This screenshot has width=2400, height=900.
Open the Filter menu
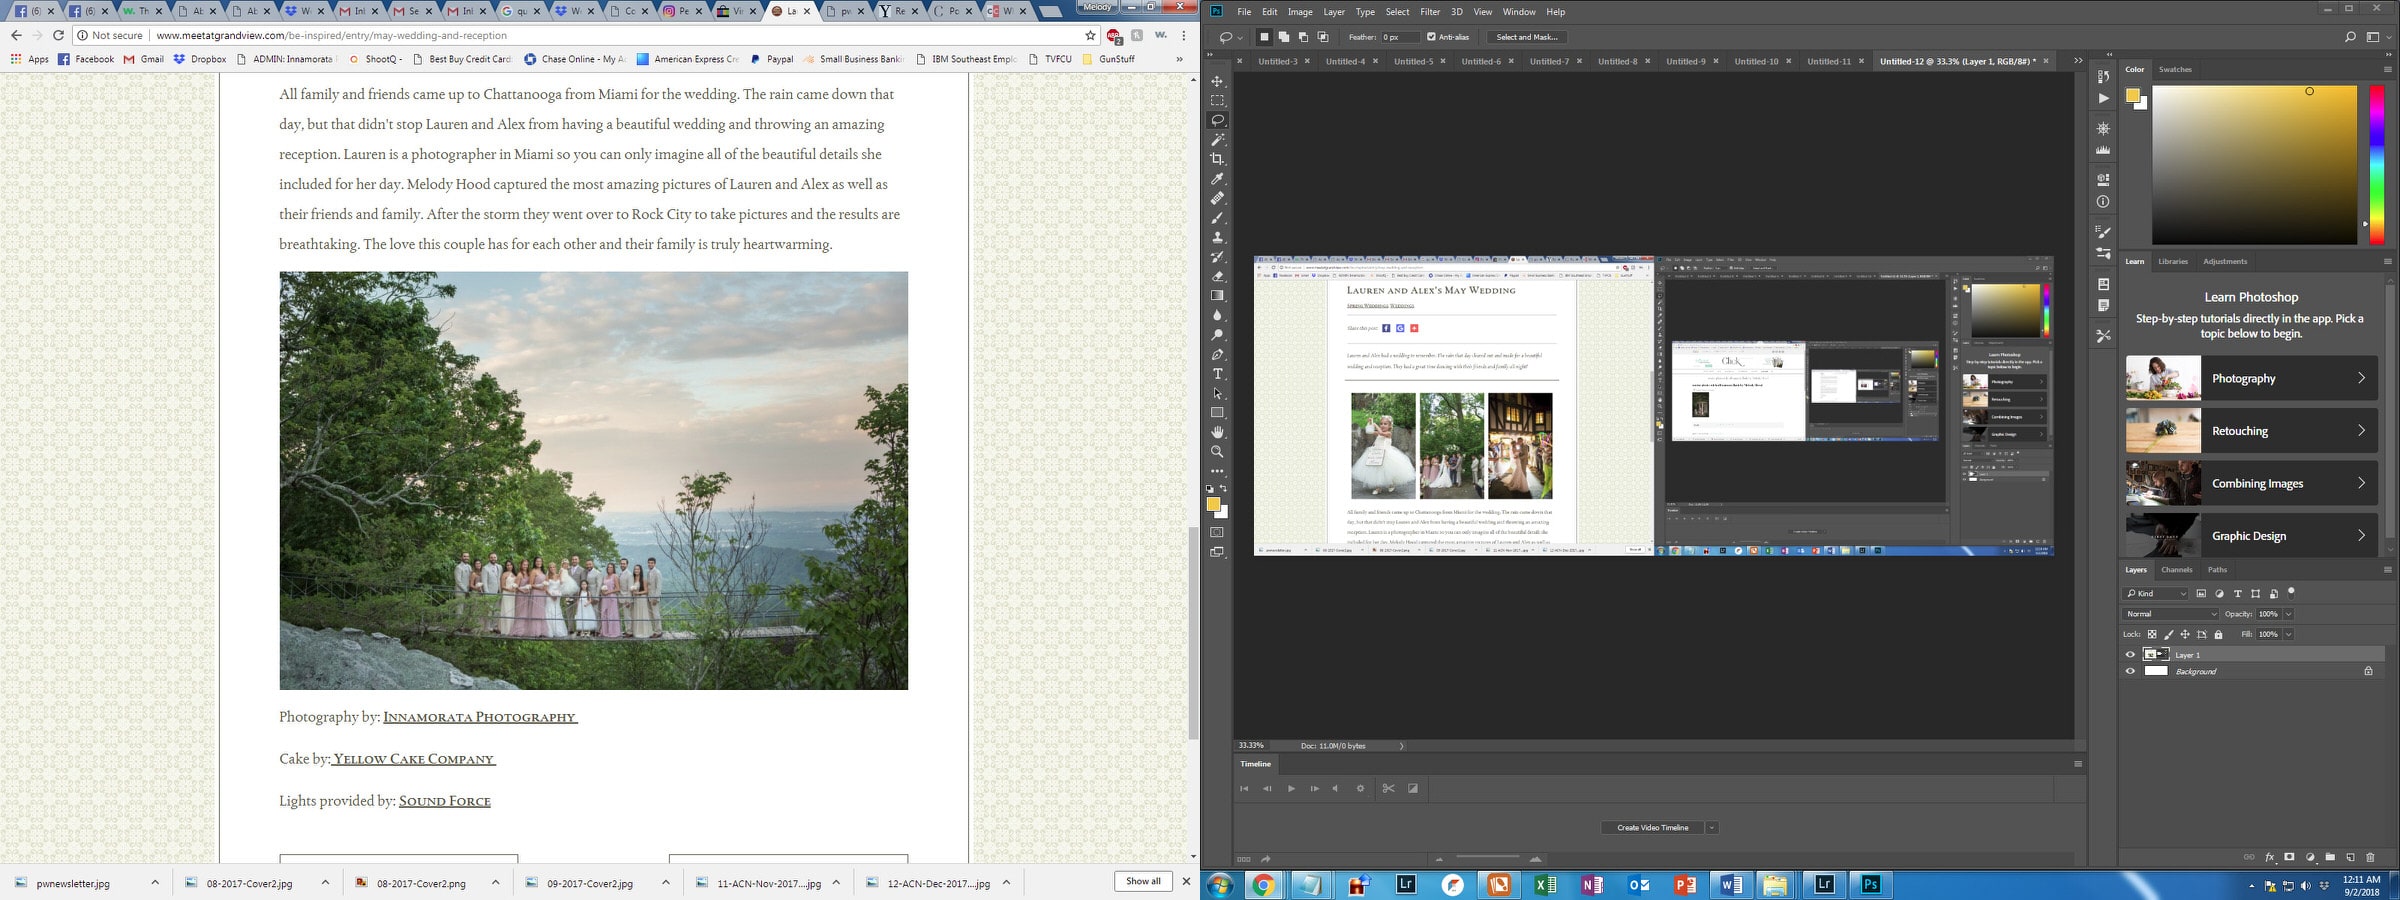click(x=1430, y=12)
